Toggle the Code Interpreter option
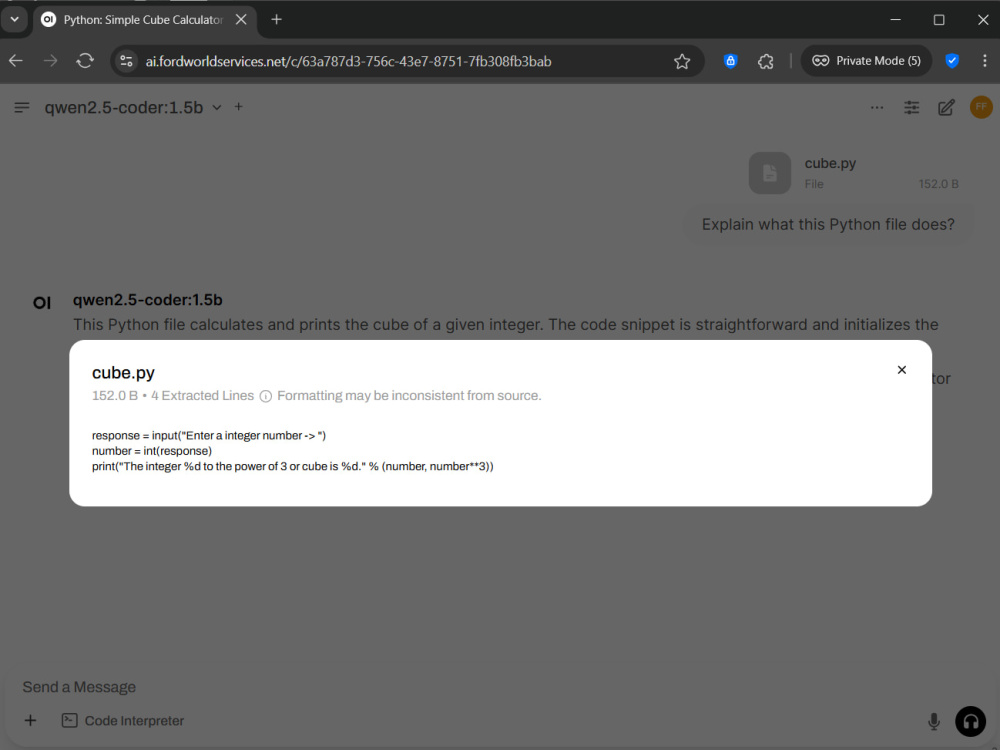Viewport: 1000px width, 750px height. pos(123,721)
